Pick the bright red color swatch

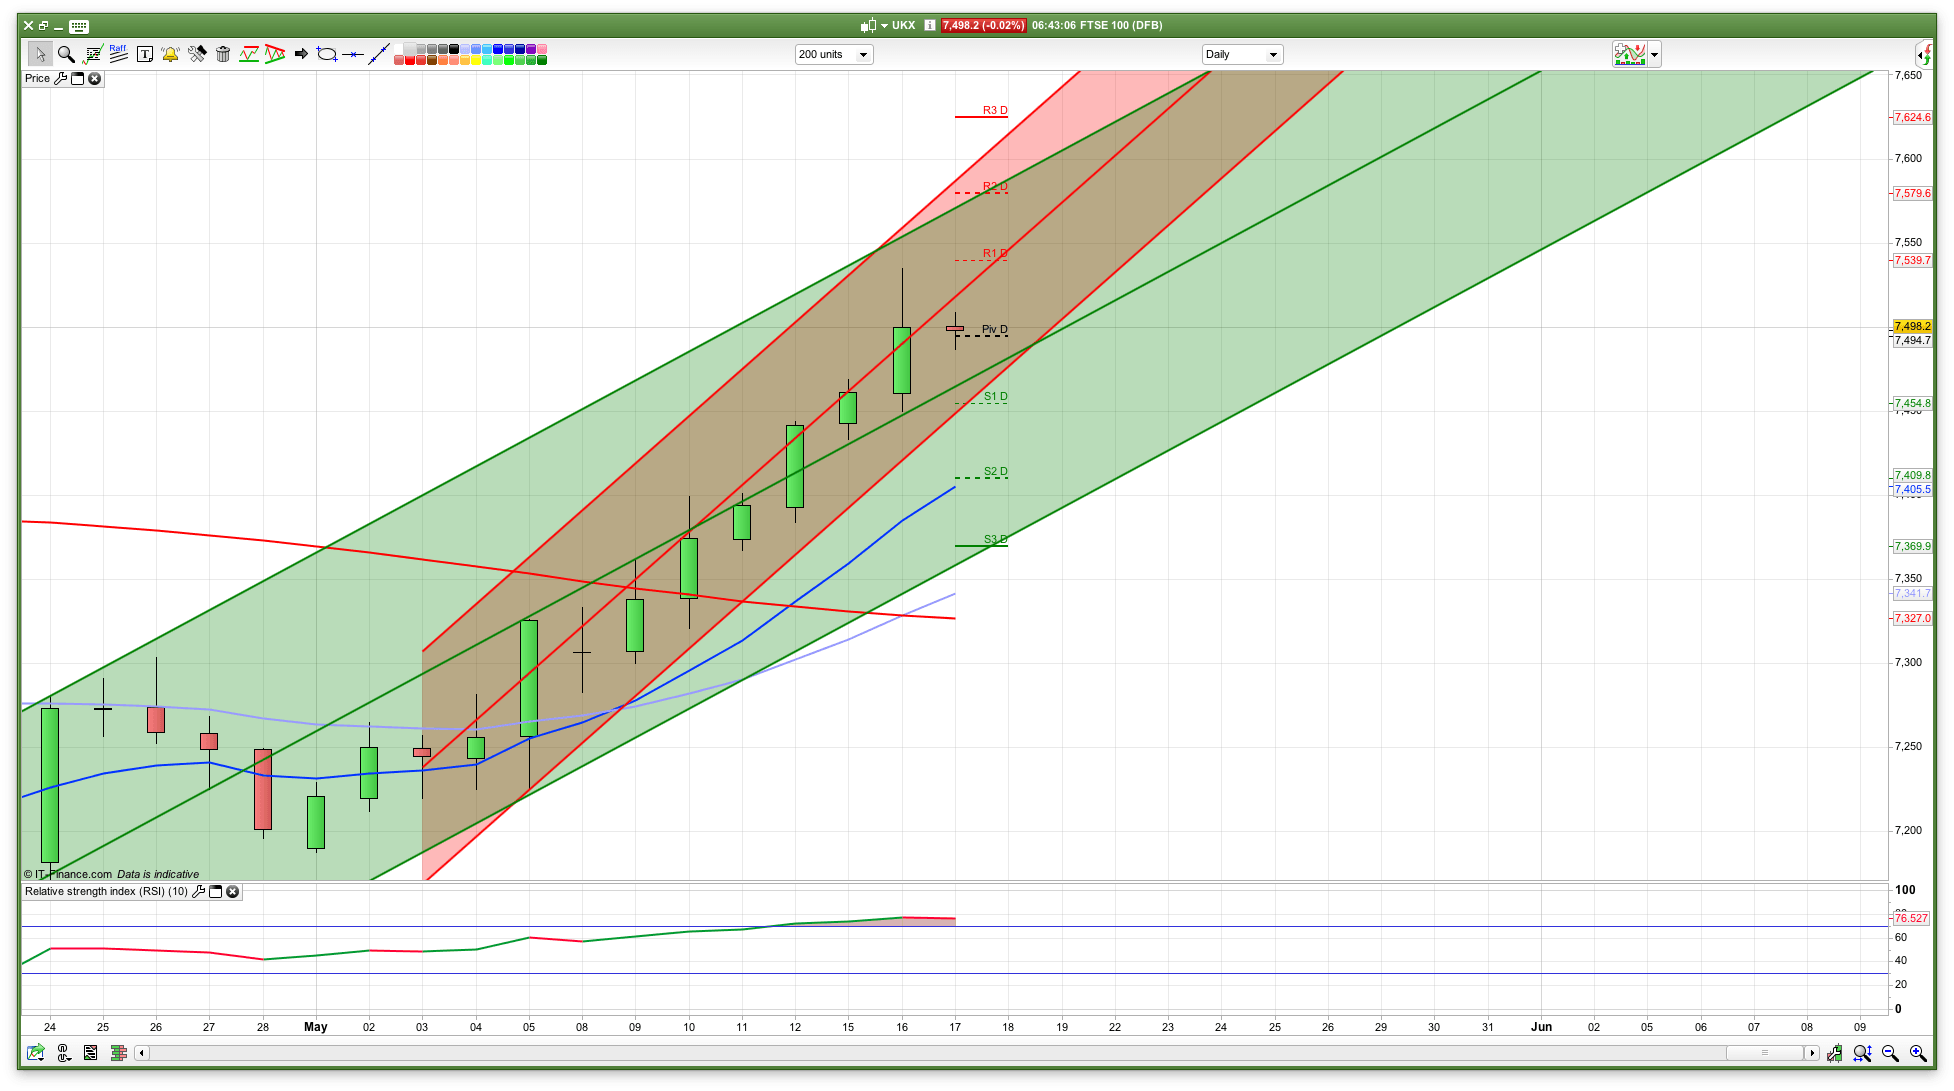[410, 61]
